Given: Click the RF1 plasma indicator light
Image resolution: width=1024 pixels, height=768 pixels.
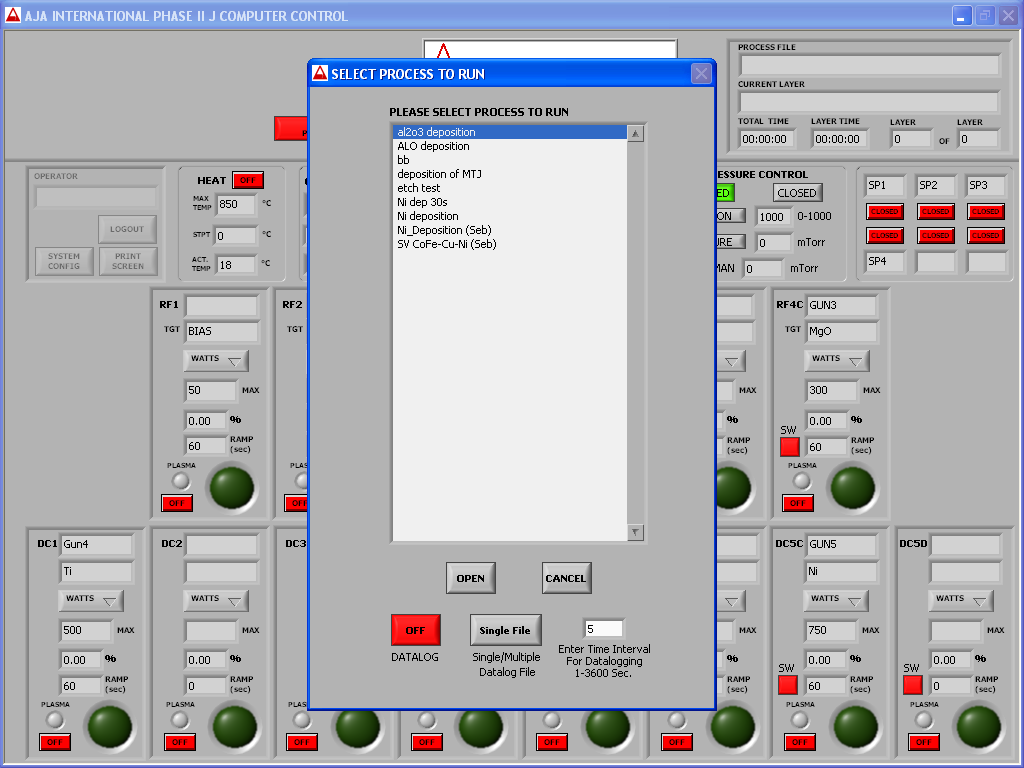Looking at the screenshot, I should click(180, 481).
